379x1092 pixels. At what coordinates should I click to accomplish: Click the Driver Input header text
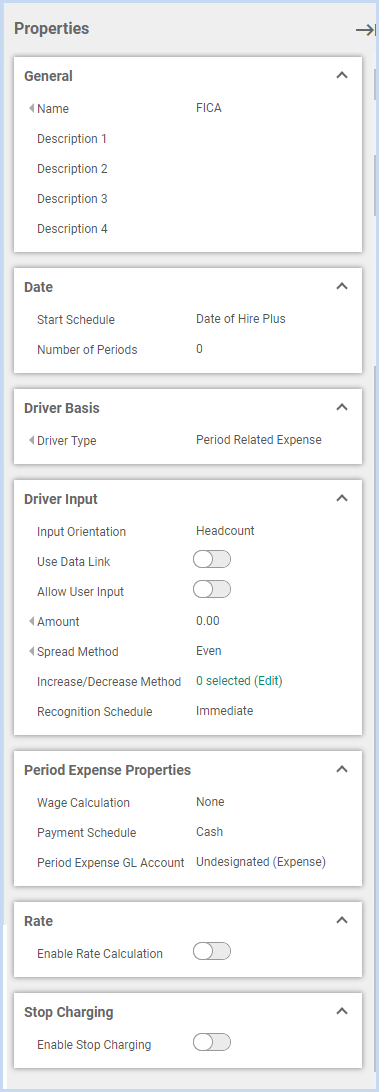(x=61, y=499)
